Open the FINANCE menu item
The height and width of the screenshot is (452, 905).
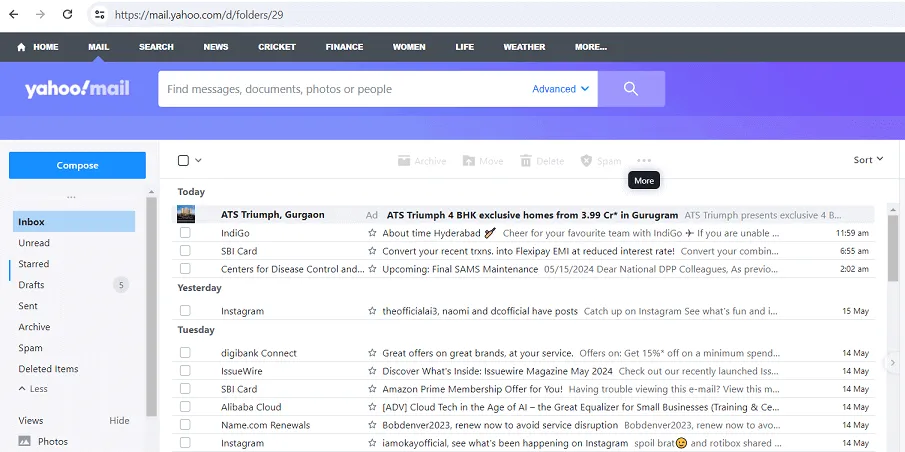click(344, 47)
